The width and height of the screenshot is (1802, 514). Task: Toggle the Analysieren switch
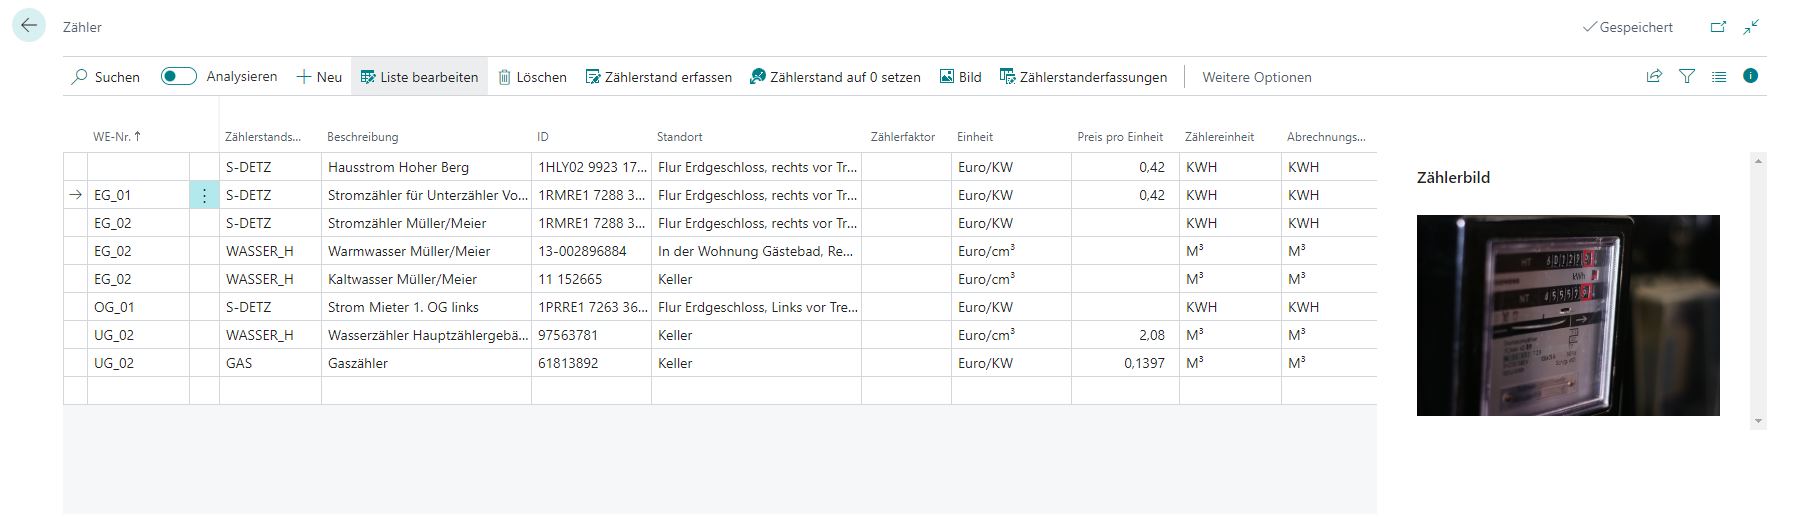point(179,77)
